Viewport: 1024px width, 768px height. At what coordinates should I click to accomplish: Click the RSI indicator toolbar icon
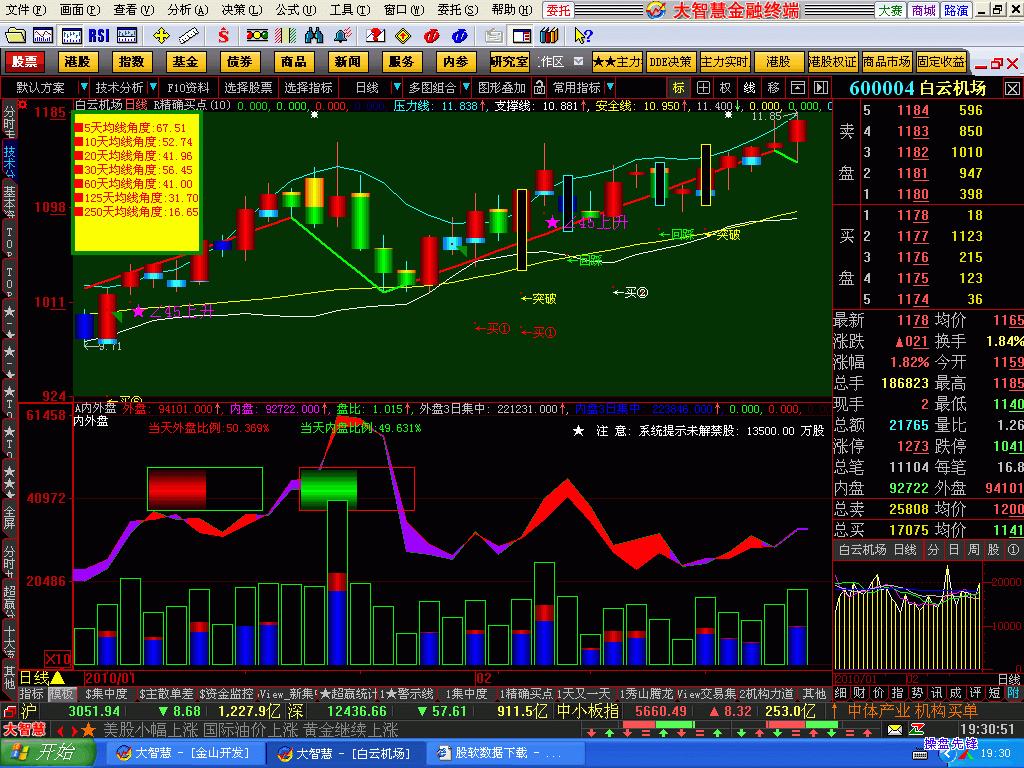click(x=99, y=36)
